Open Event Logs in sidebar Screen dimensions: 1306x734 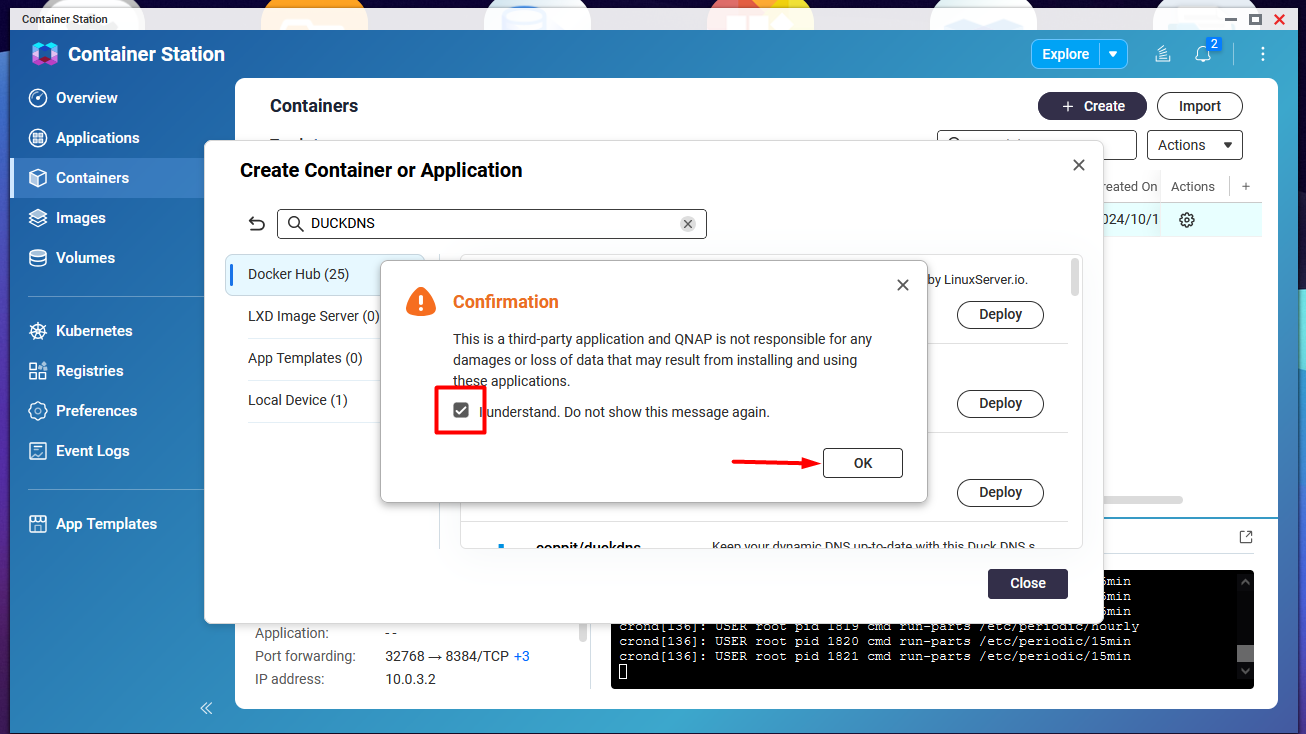click(x=92, y=451)
